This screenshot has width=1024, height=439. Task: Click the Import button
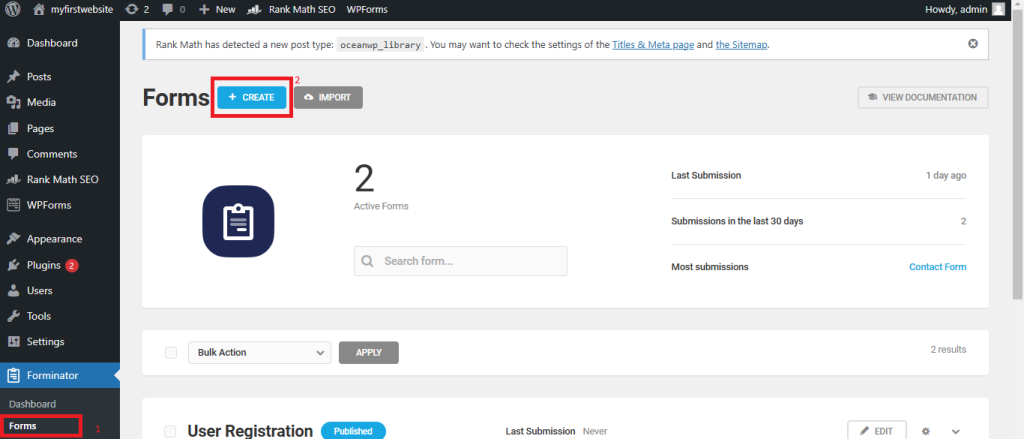pyautogui.click(x=328, y=97)
